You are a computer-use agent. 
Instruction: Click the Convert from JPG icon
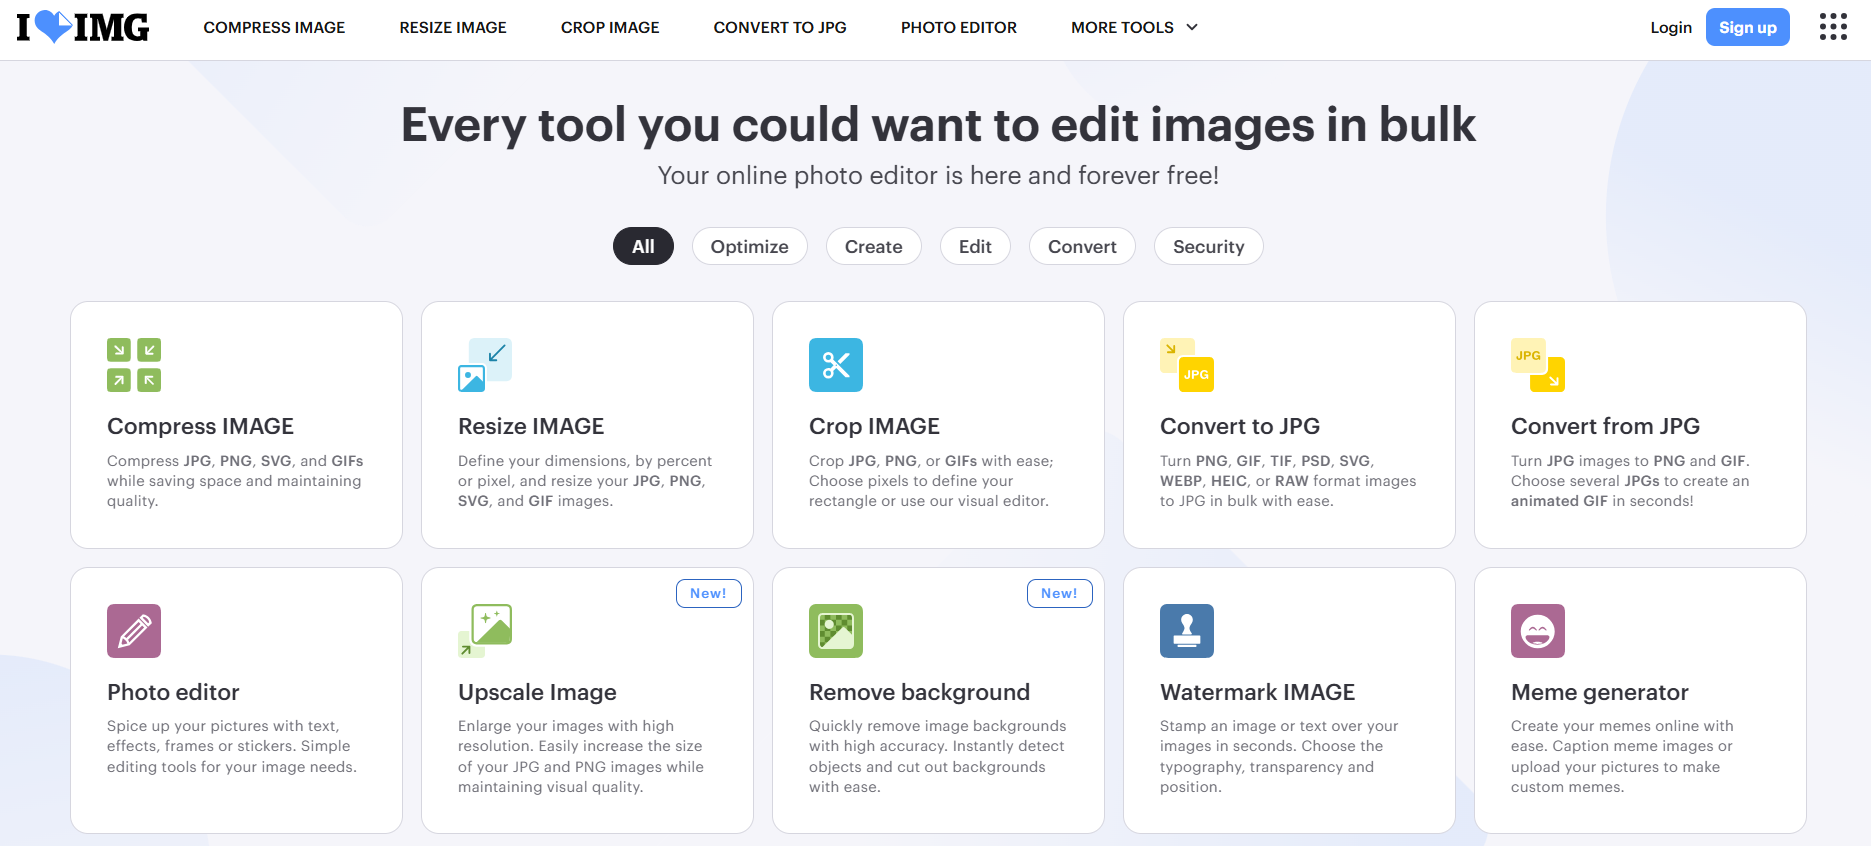pos(1538,365)
